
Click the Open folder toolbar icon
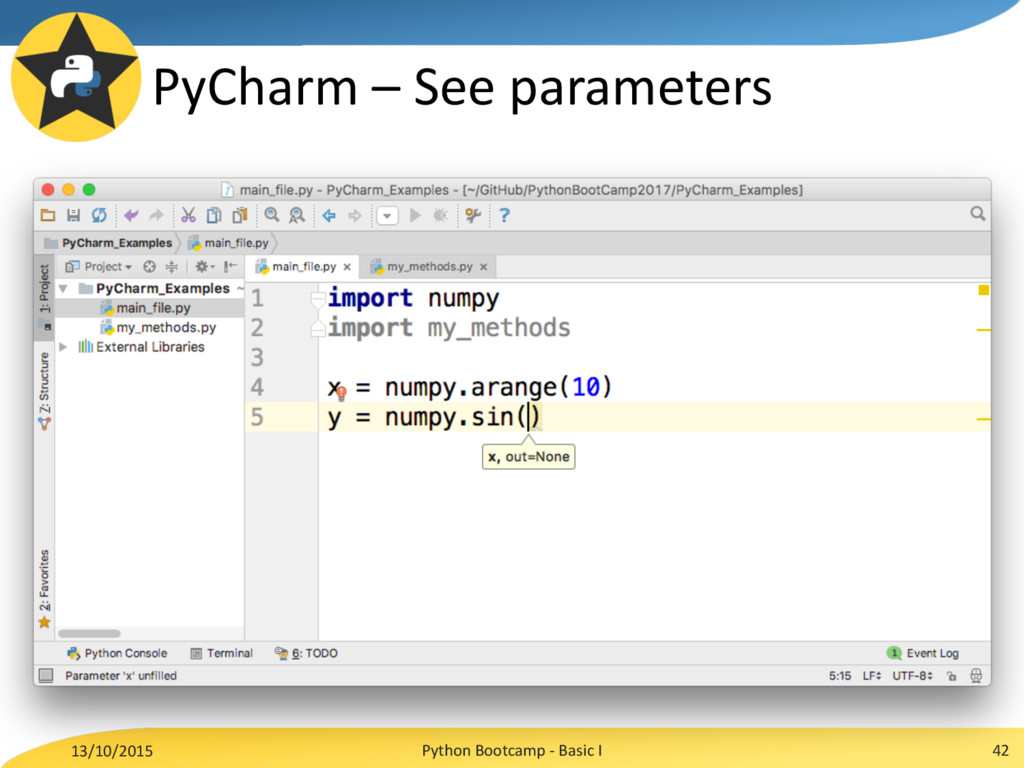pos(48,215)
